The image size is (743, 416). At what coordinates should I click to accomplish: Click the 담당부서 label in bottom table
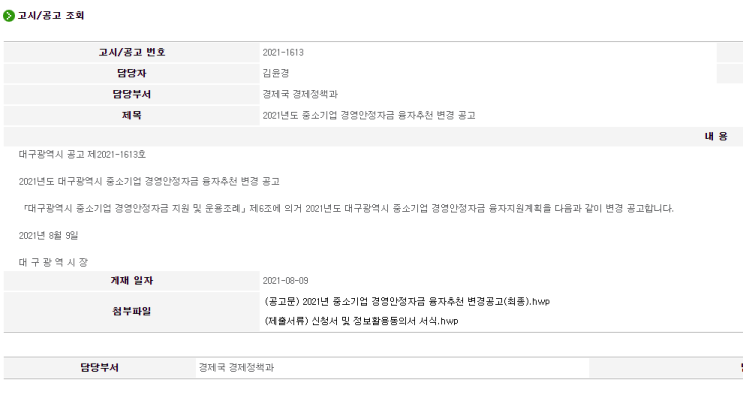point(100,368)
